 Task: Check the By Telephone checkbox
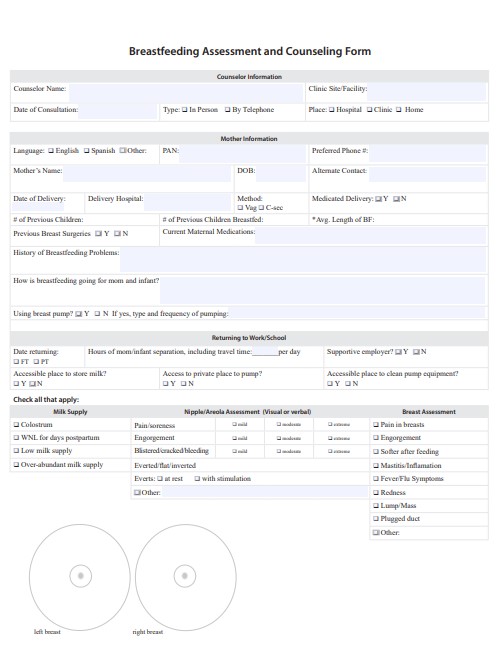coord(228,110)
